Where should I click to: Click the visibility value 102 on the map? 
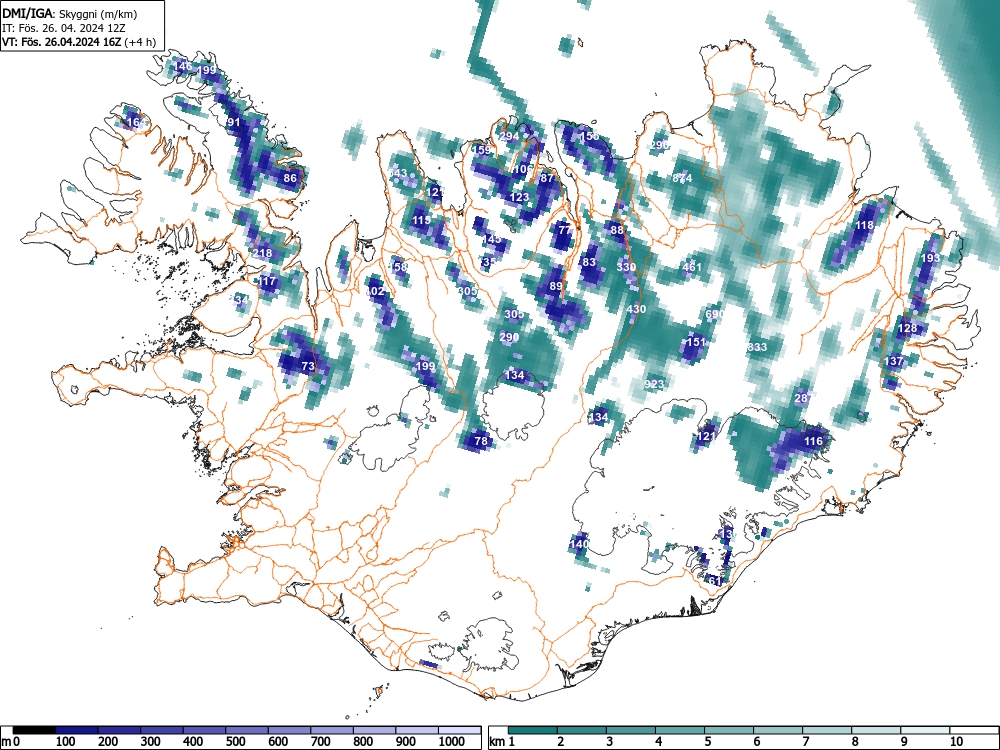[x=376, y=291]
